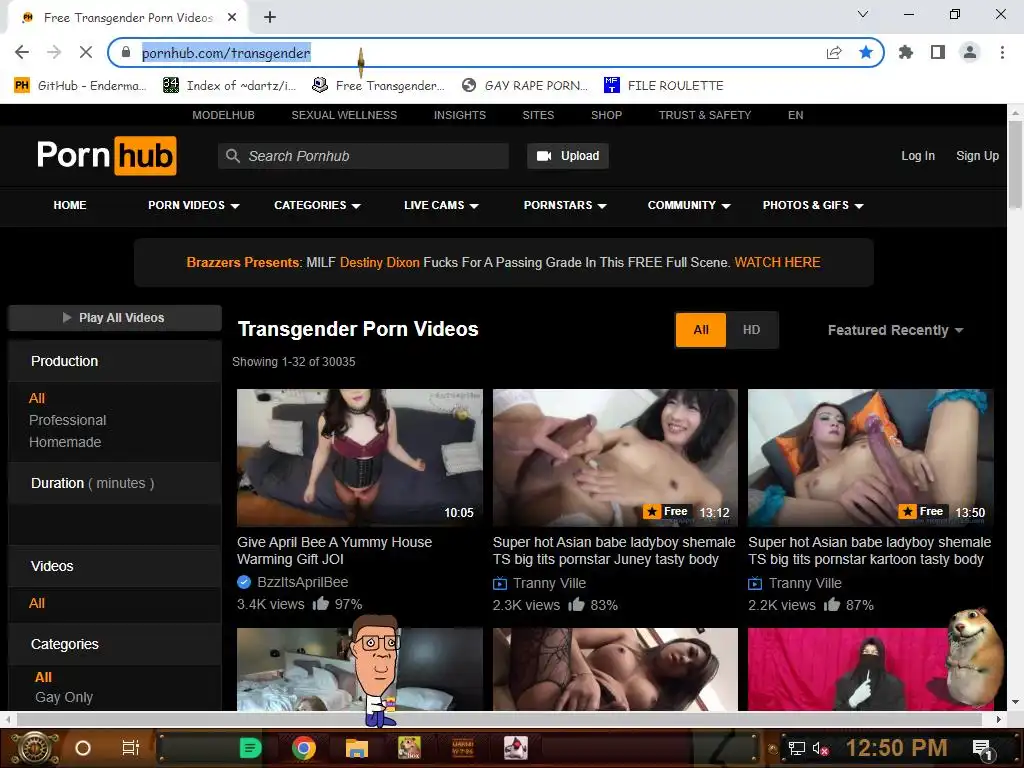Open the Start button on the taskbar
1024x768 pixels.
(34, 748)
